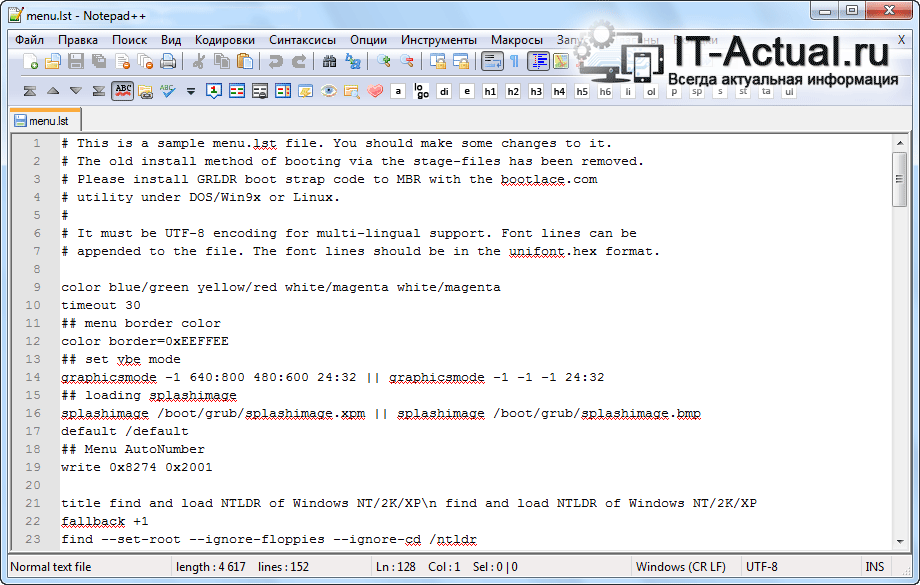
Task: Open the Кодировки menu
Action: [x=225, y=40]
